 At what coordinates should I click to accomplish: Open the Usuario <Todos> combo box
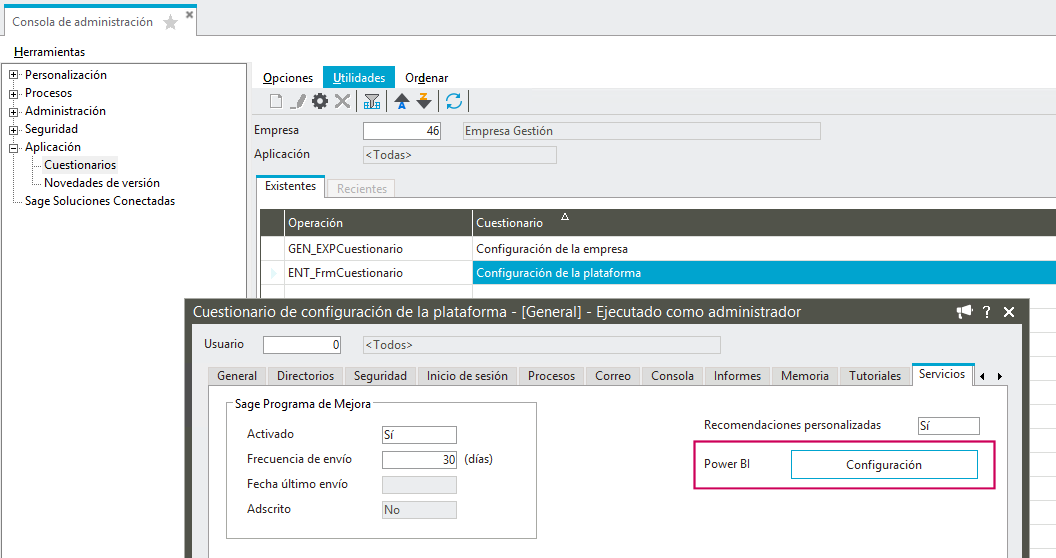(541, 345)
